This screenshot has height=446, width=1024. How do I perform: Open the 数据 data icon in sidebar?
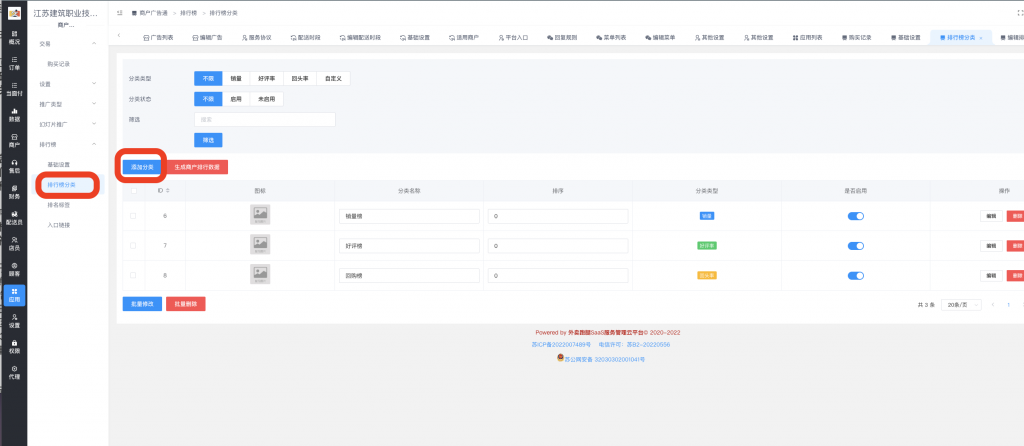pyautogui.click(x=14, y=114)
